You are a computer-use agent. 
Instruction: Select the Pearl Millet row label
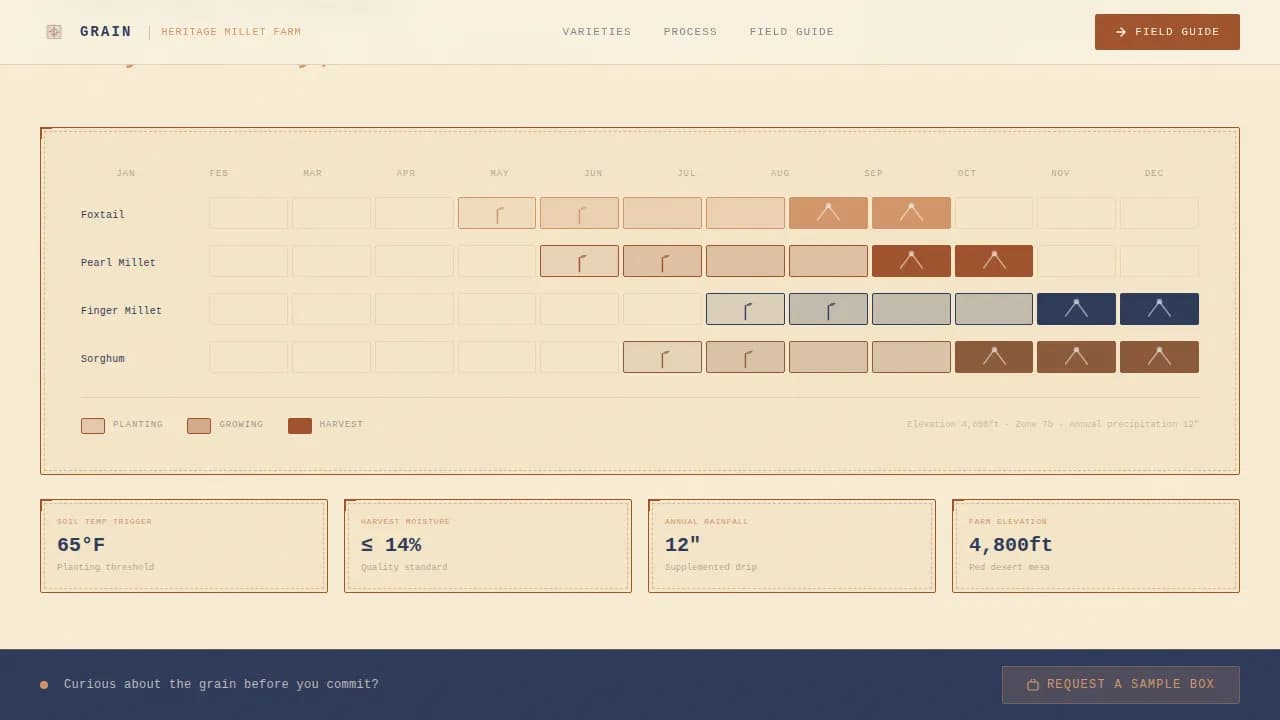click(x=118, y=263)
